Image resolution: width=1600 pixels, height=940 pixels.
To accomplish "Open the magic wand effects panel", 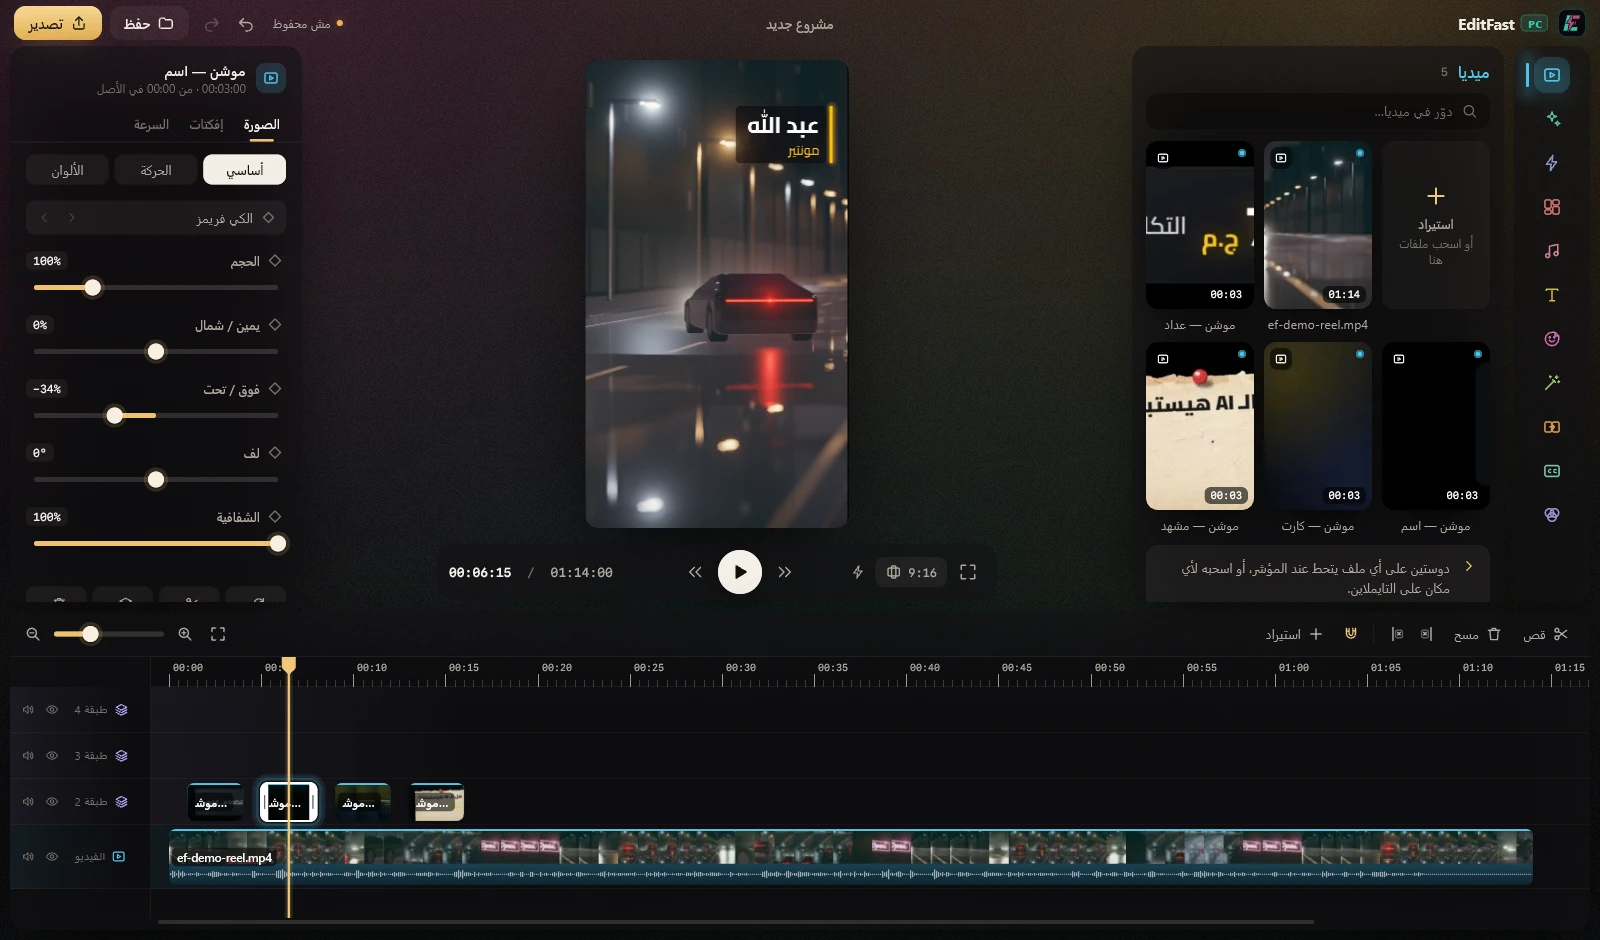I will click(1551, 383).
